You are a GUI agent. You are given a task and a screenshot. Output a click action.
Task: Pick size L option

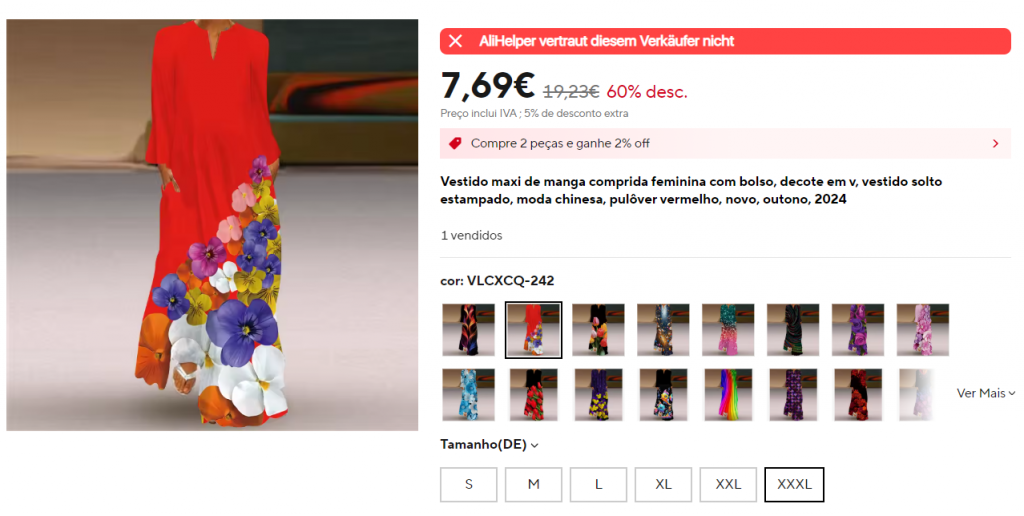(x=598, y=485)
